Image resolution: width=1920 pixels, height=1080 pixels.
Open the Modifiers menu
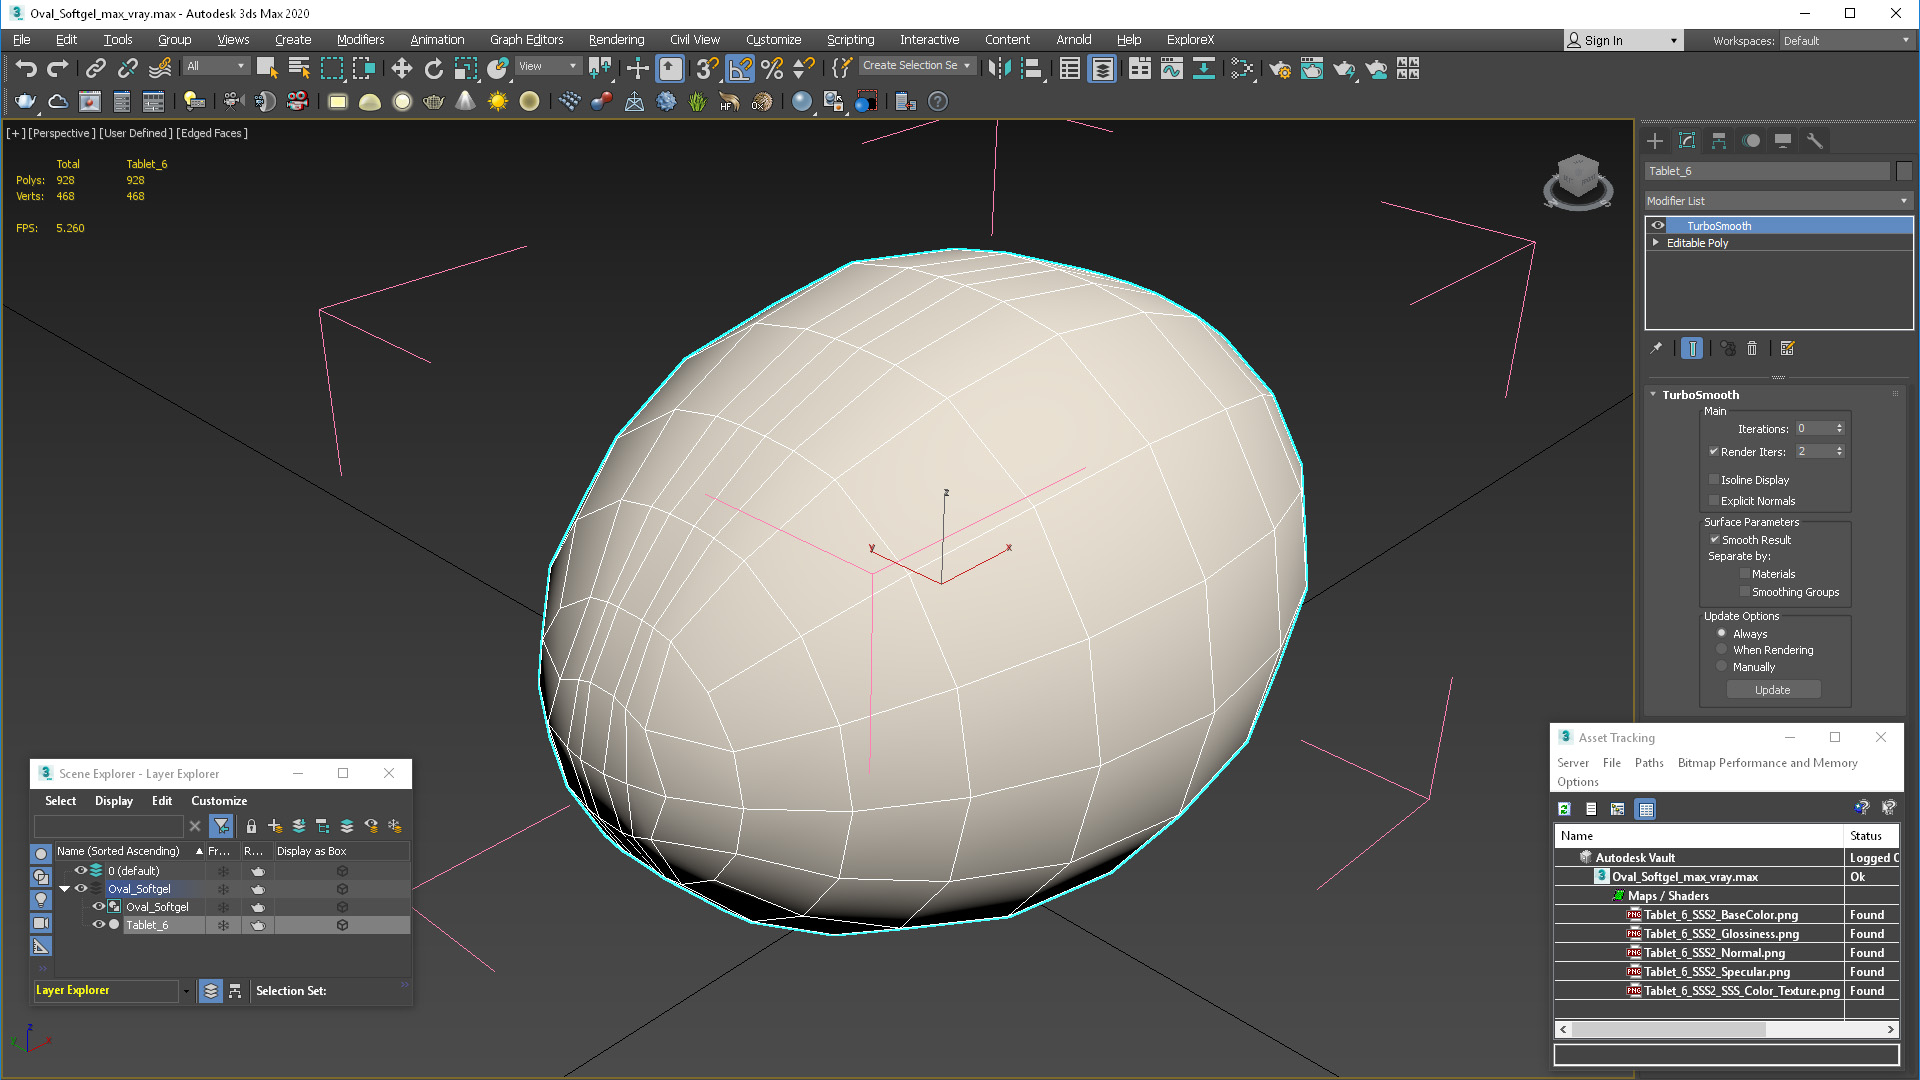[360, 40]
